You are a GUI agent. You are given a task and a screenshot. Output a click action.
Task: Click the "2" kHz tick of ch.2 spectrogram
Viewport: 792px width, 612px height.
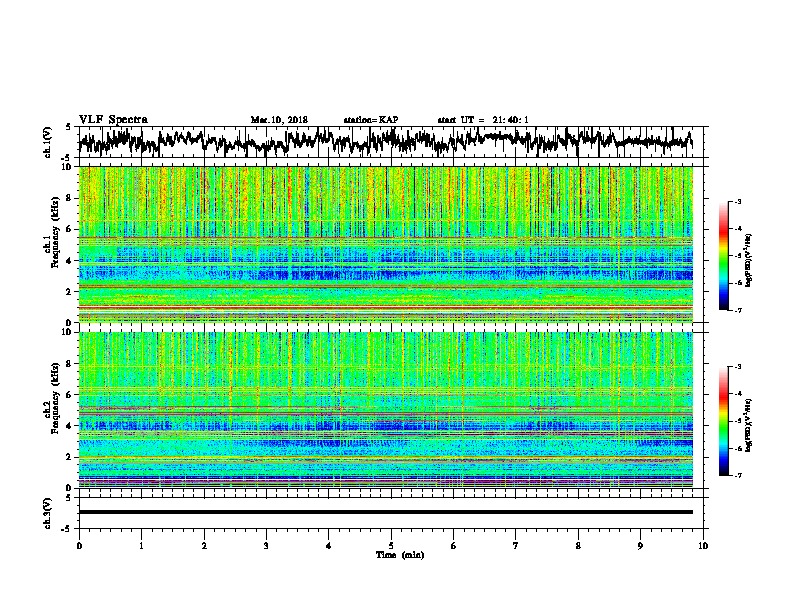[x=69, y=457]
